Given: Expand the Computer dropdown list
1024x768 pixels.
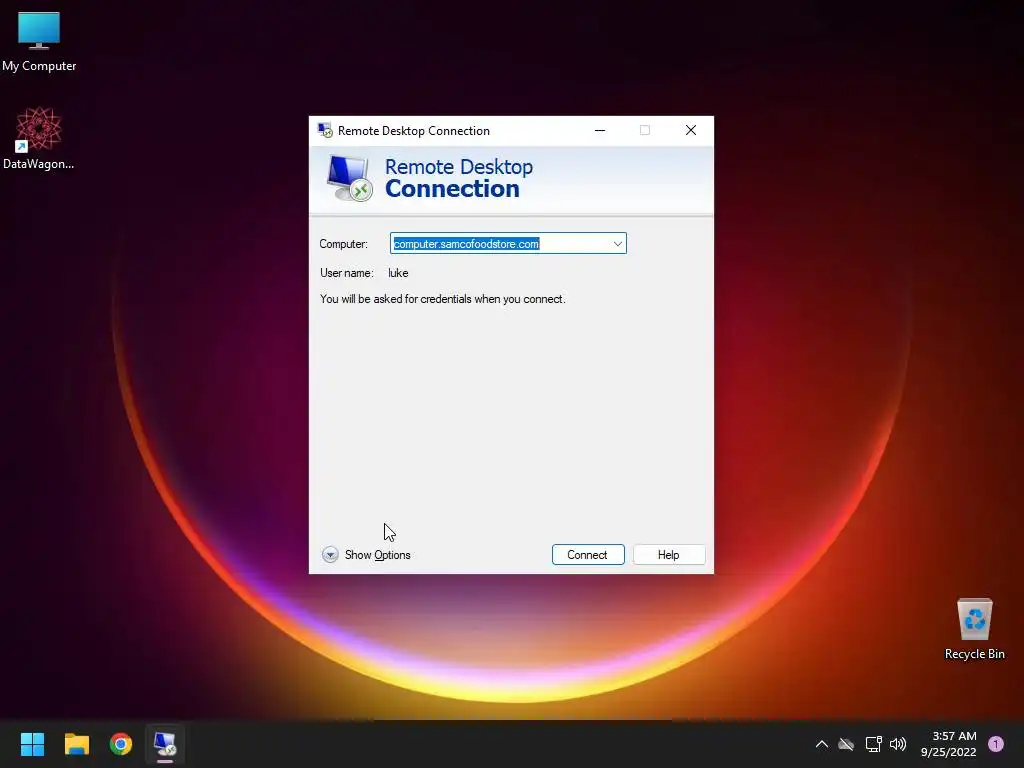Looking at the screenshot, I should click(617, 244).
